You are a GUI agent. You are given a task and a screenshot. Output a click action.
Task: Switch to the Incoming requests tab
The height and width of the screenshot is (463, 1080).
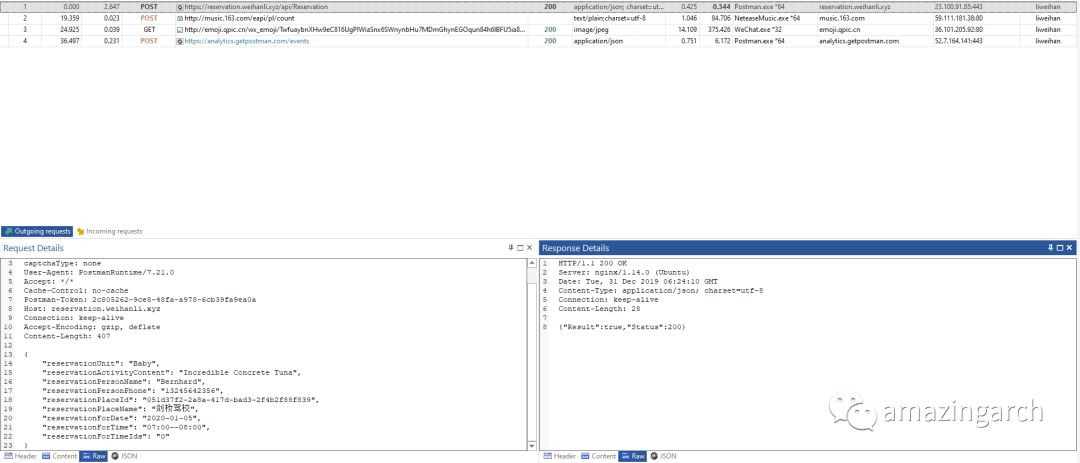point(110,232)
